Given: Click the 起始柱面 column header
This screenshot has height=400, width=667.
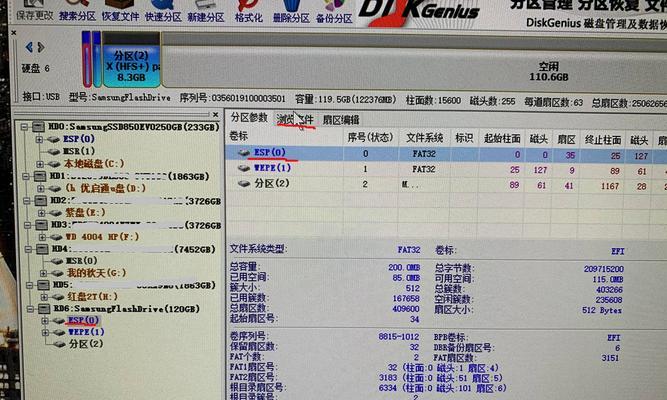Looking at the screenshot, I should tap(502, 138).
